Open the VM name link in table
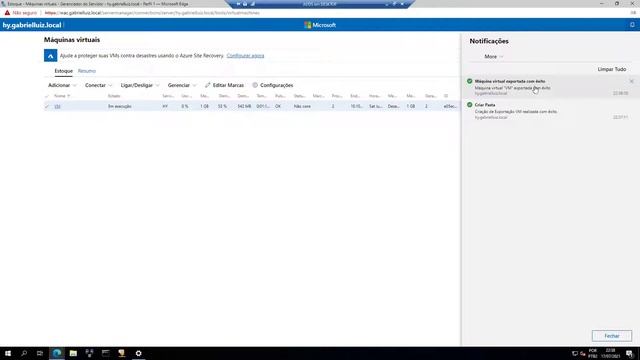The width and height of the screenshot is (640, 360). [x=58, y=106]
